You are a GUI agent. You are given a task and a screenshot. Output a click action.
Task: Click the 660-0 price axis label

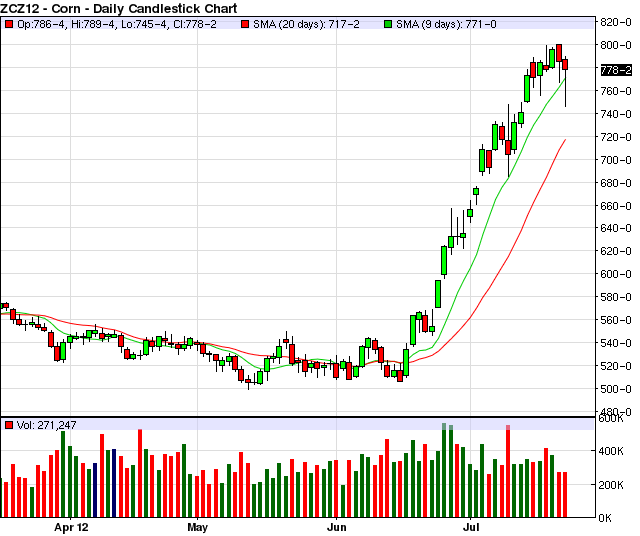[616, 206]
